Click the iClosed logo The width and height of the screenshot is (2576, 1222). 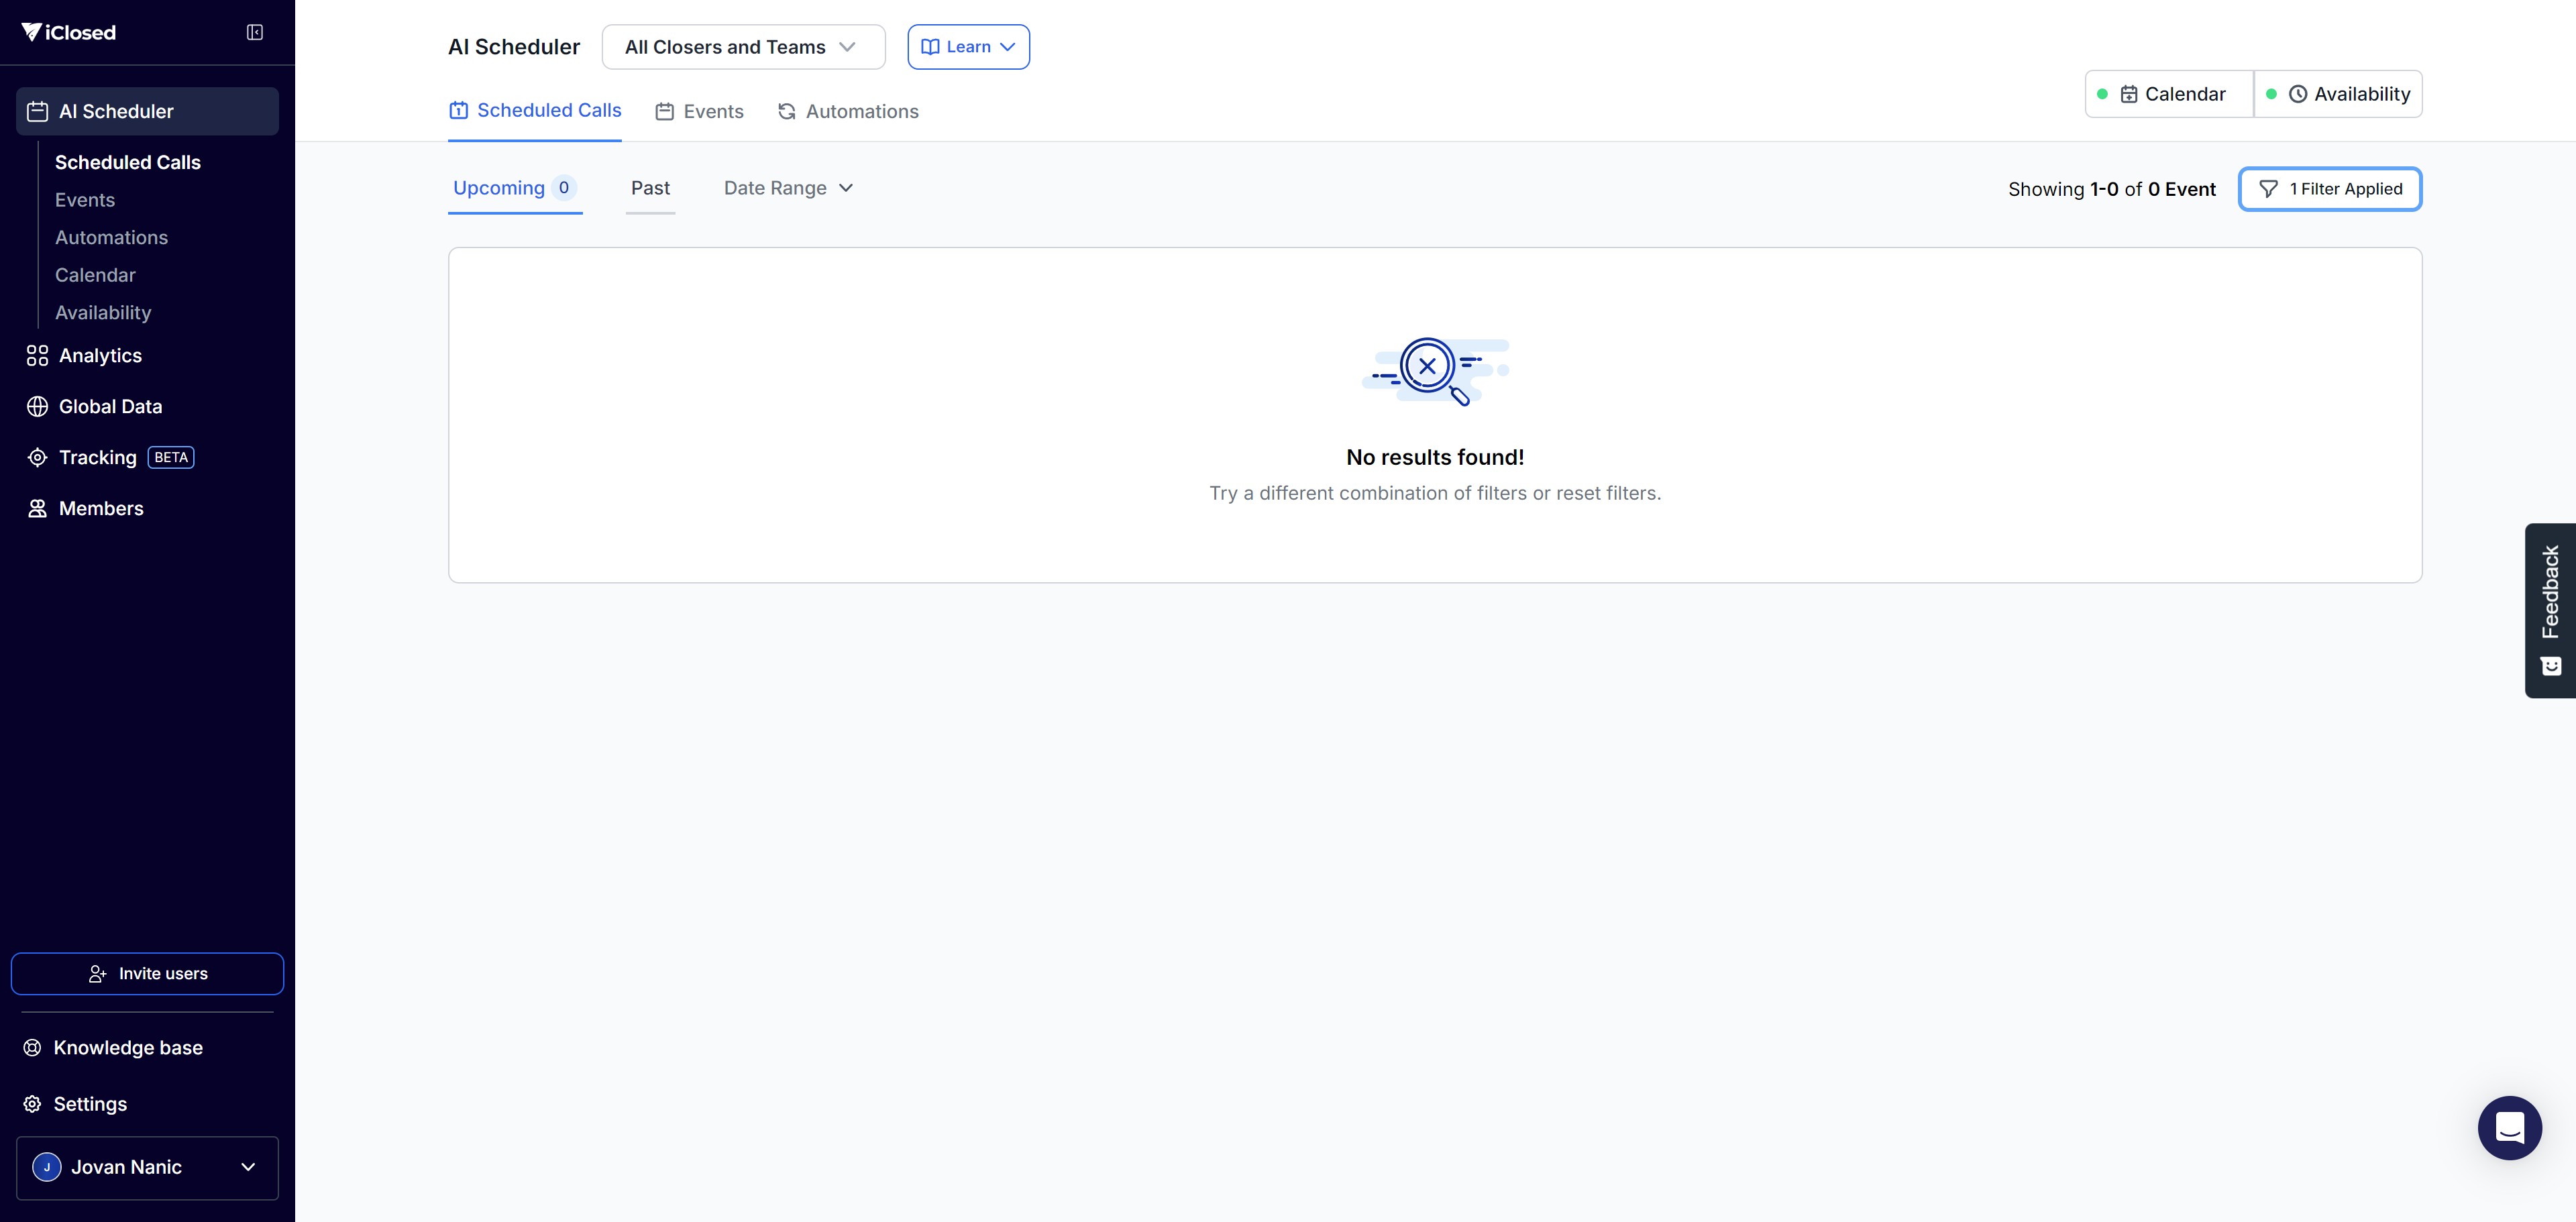69,32
